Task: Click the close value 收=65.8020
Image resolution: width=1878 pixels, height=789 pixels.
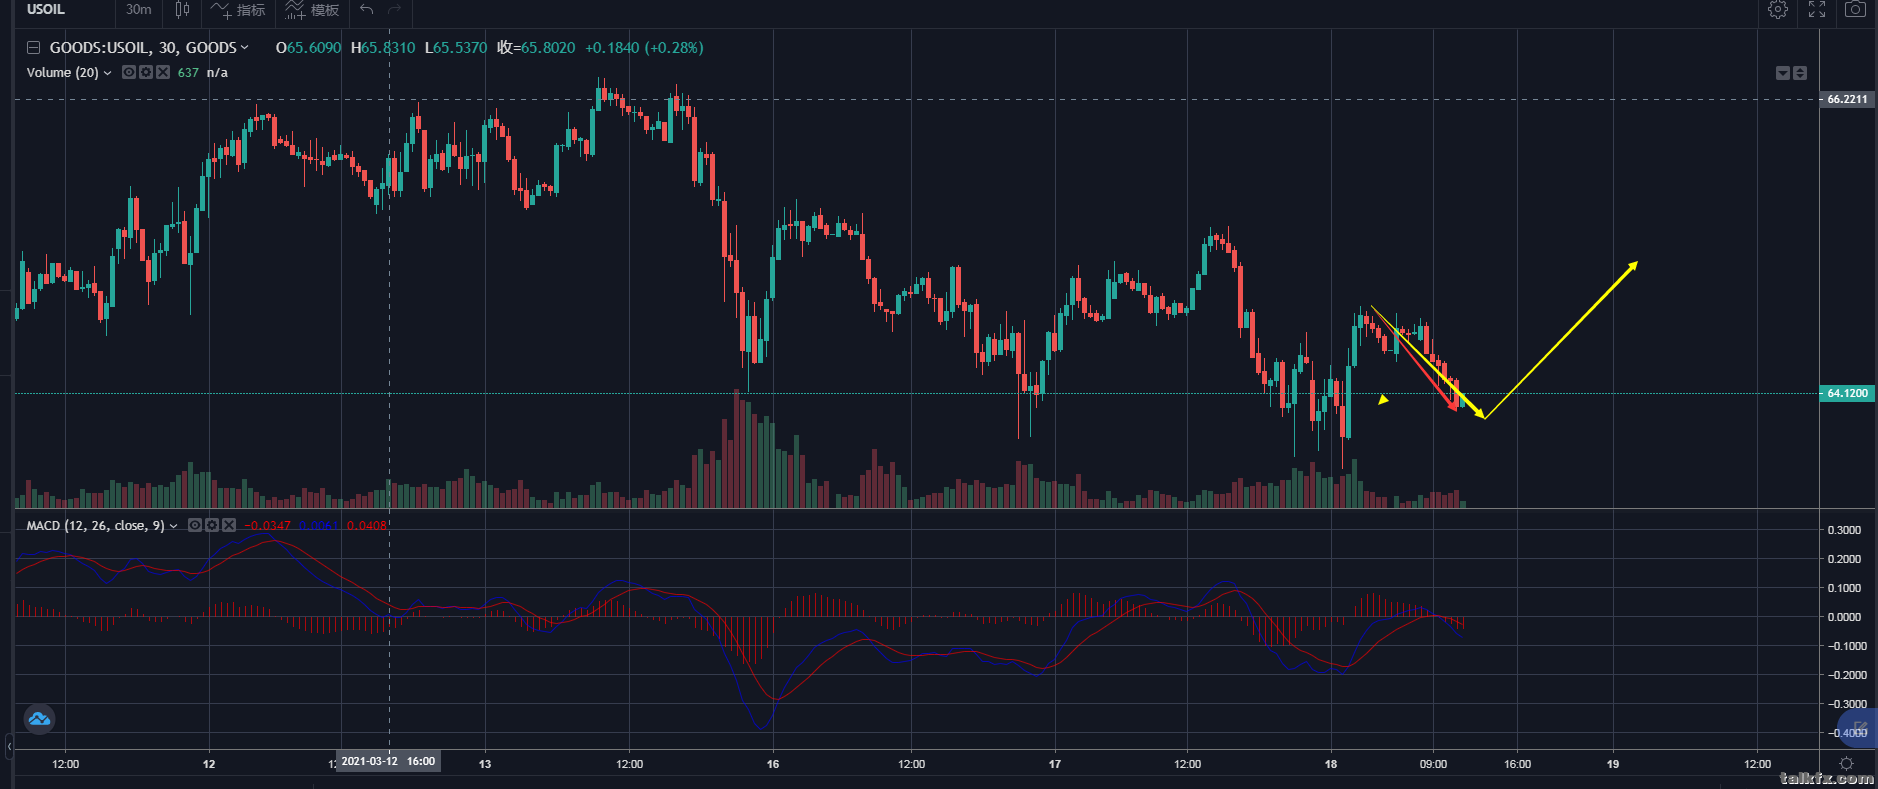Action: pyautogui.click(x=537, y=47)
